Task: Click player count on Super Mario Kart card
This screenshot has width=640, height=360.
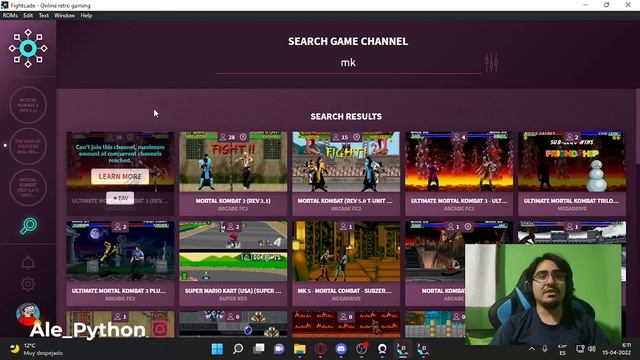Action: point(233,227)
